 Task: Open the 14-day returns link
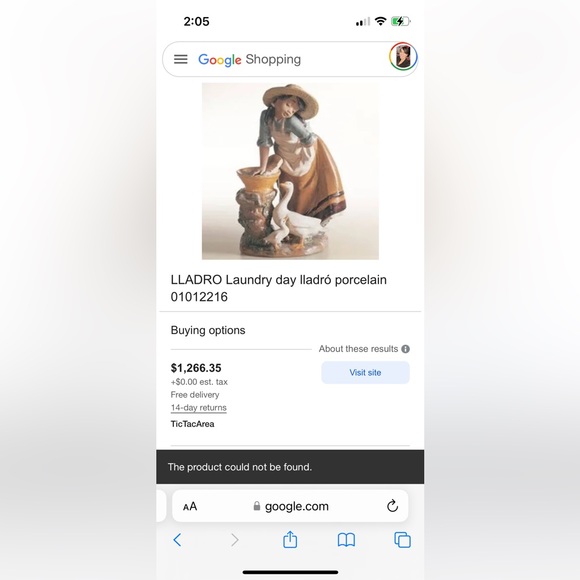pyautogui.click(x=199, y=408)
